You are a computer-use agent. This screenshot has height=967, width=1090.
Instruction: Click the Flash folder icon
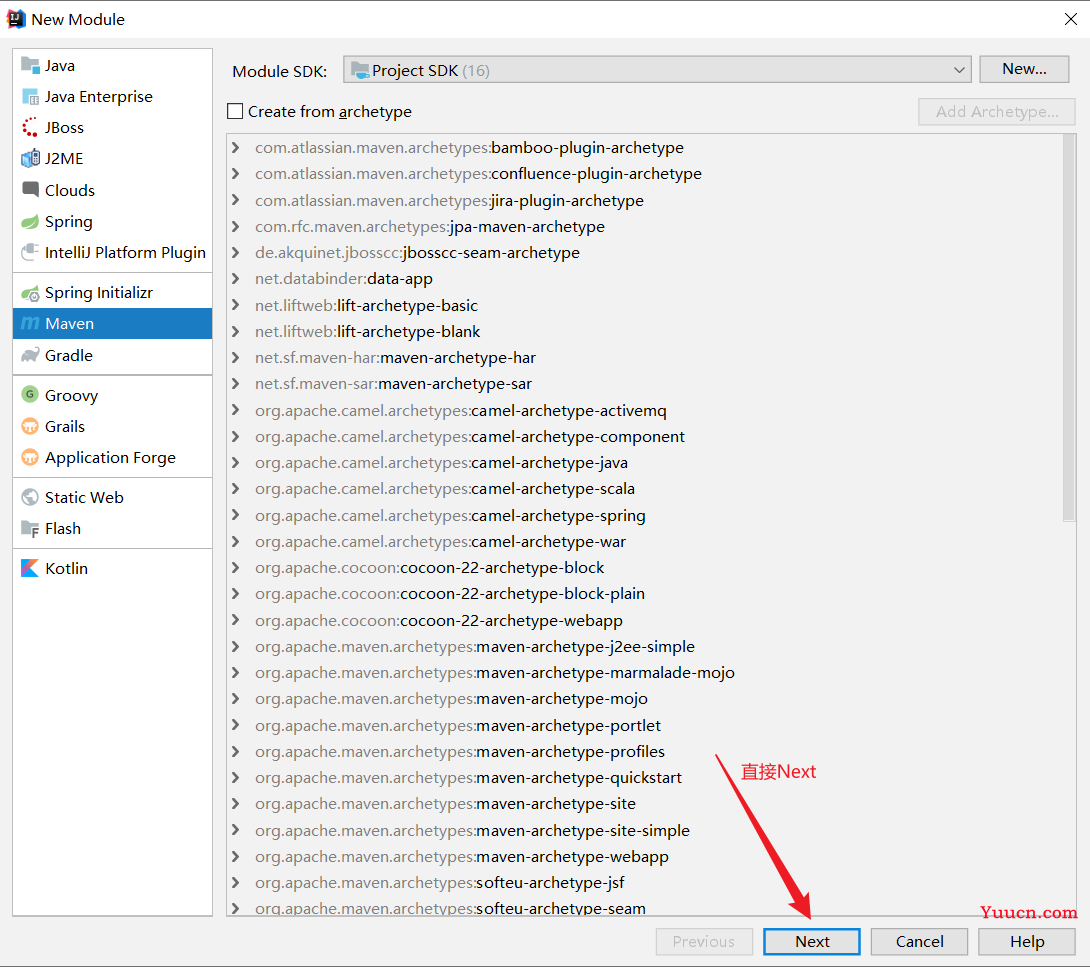pos(30,528)
